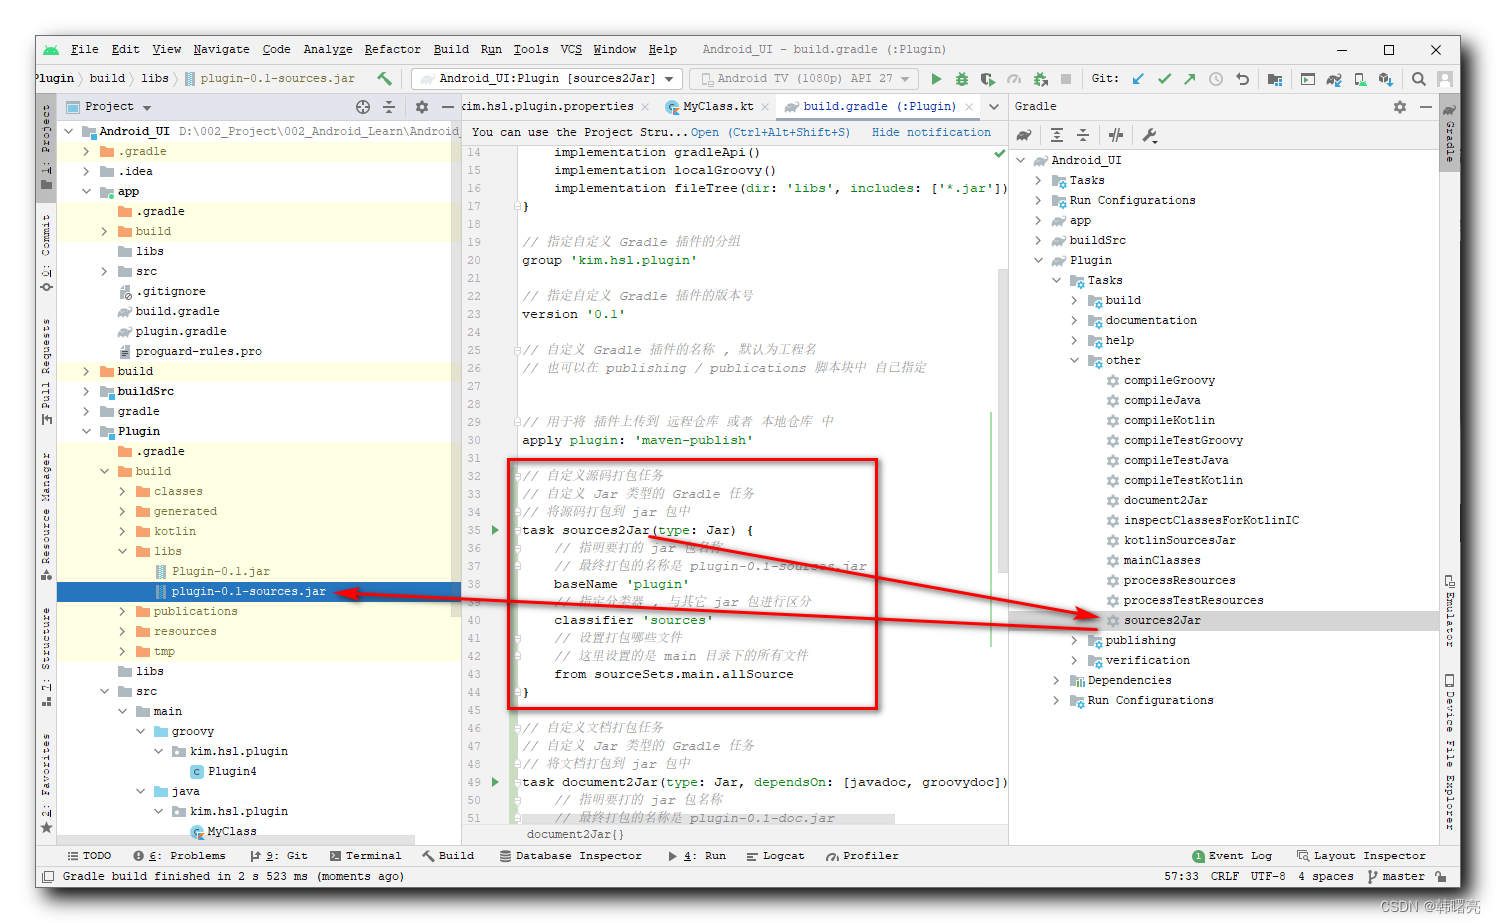Expand Dependencies node under Plugin in Gradle
The height and width of the screenshot is (923, 1496).
pos(1056,680)
